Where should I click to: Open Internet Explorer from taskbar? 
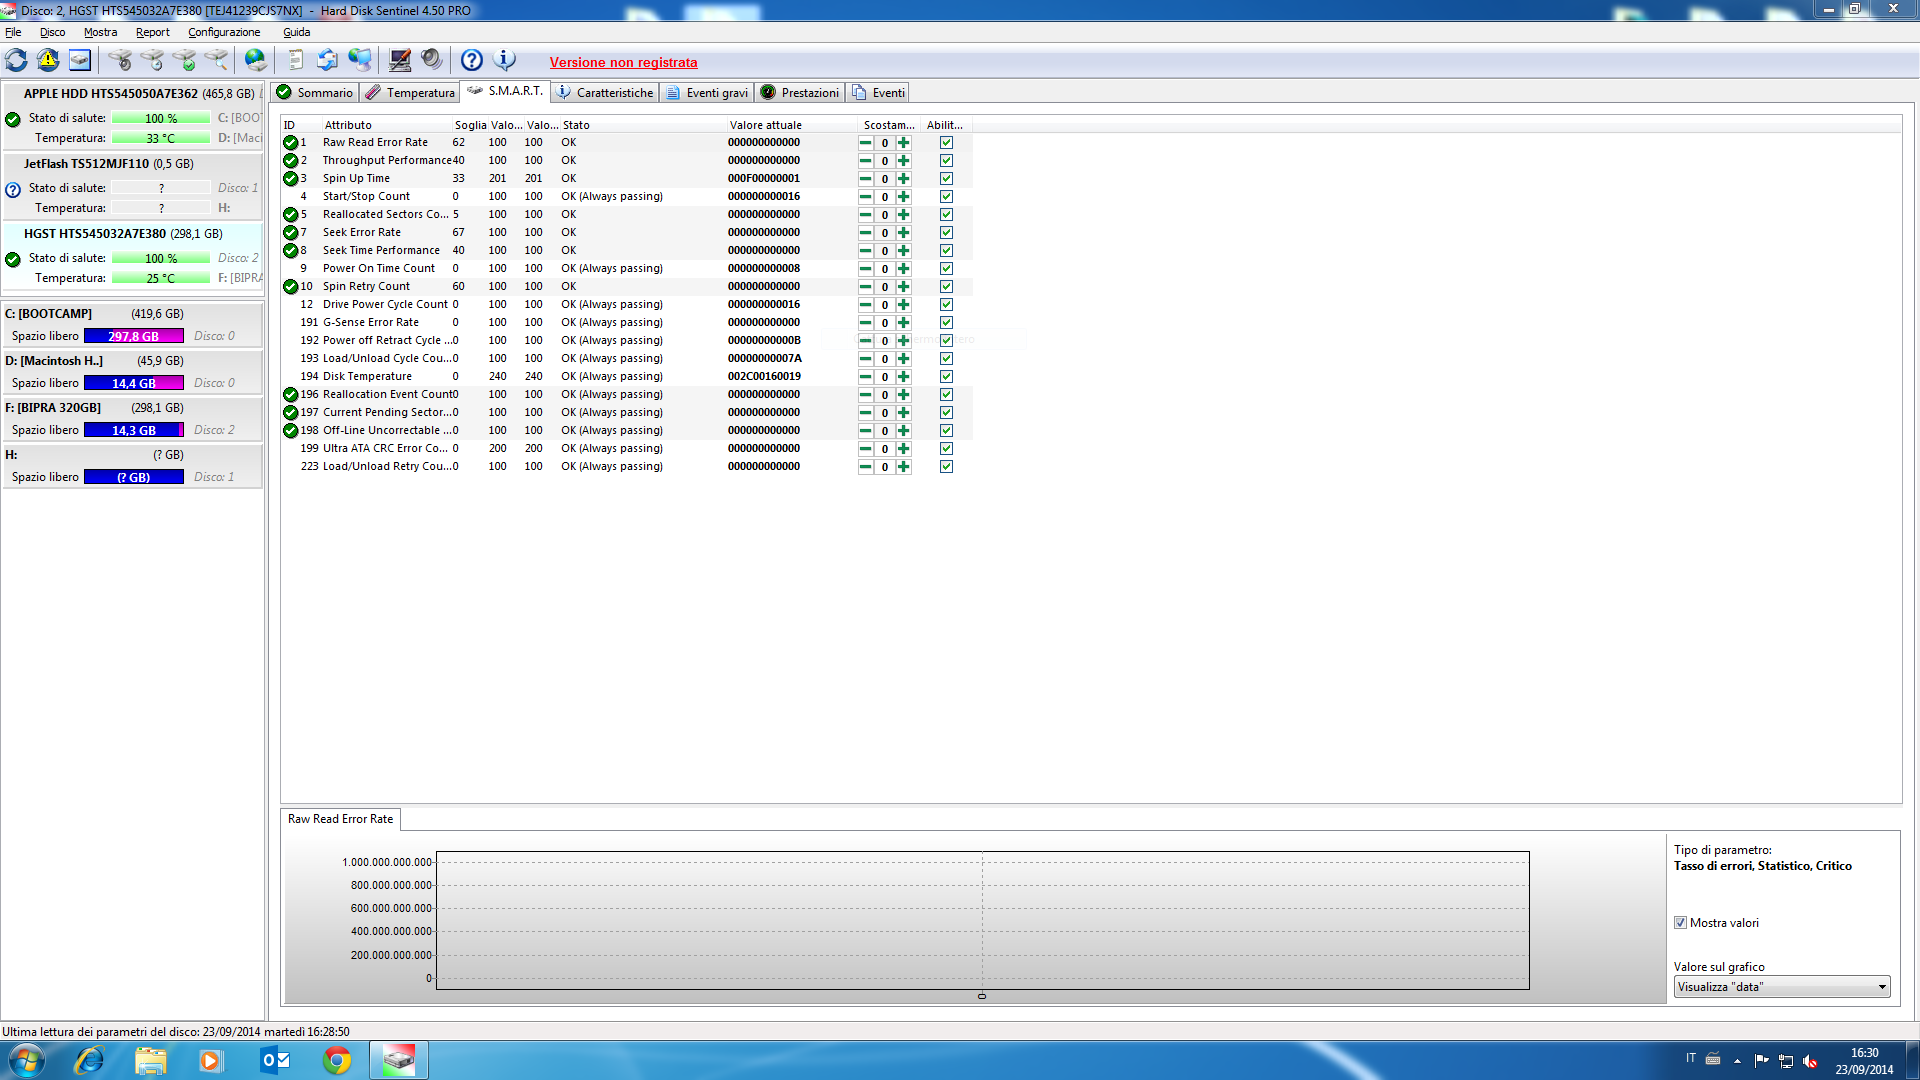click(x=89, y=1060)
